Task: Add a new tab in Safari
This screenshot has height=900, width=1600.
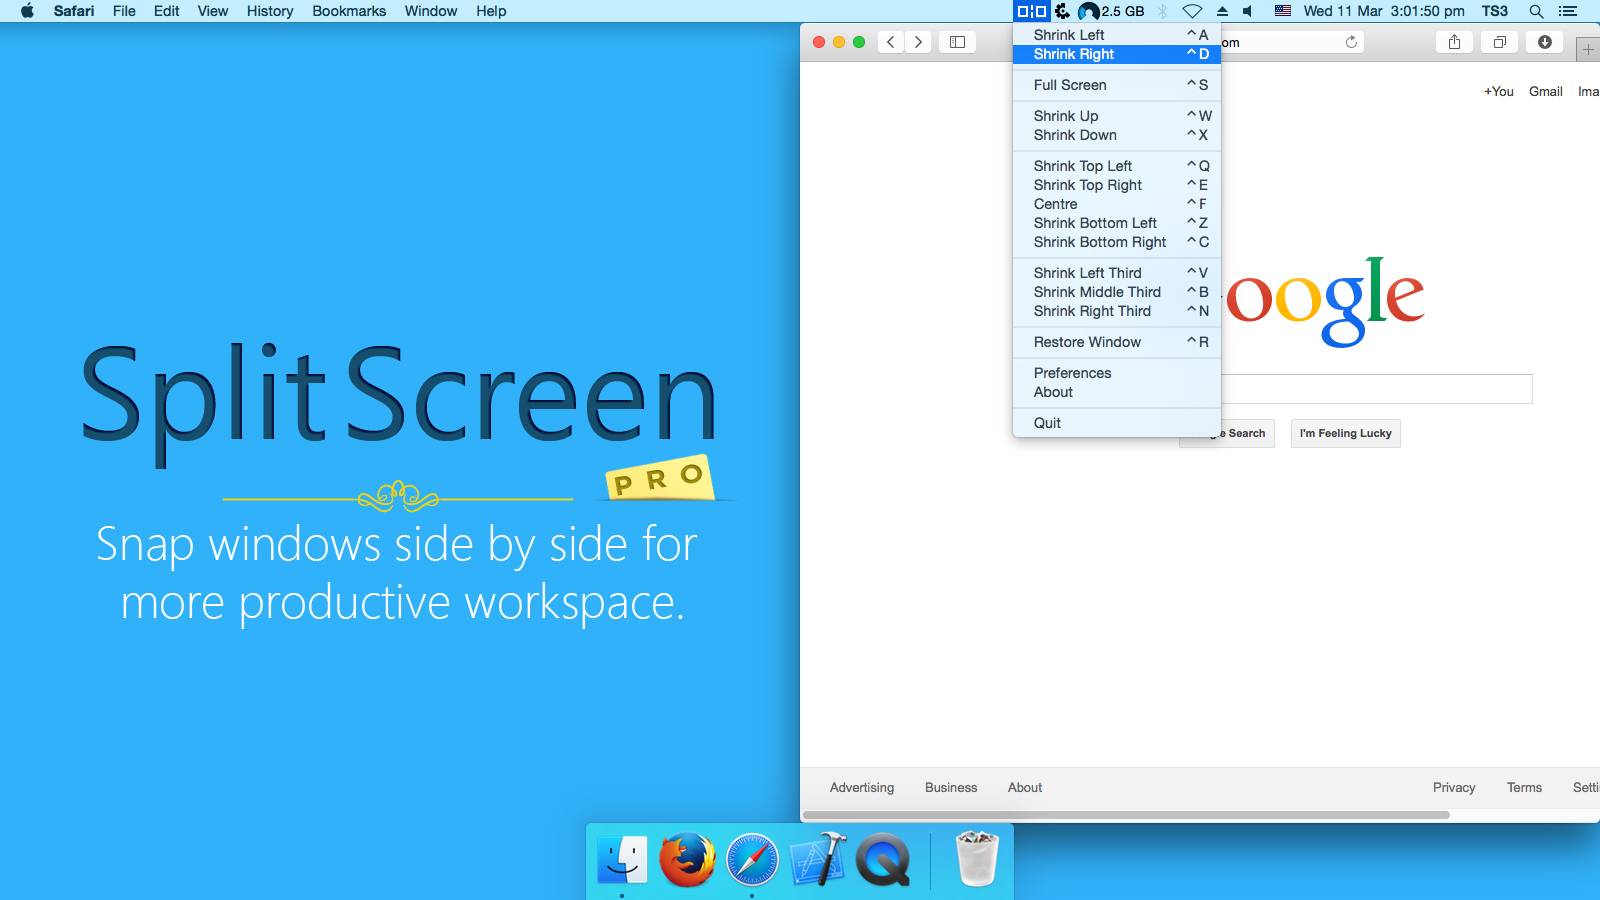Action: [1588, 49]
